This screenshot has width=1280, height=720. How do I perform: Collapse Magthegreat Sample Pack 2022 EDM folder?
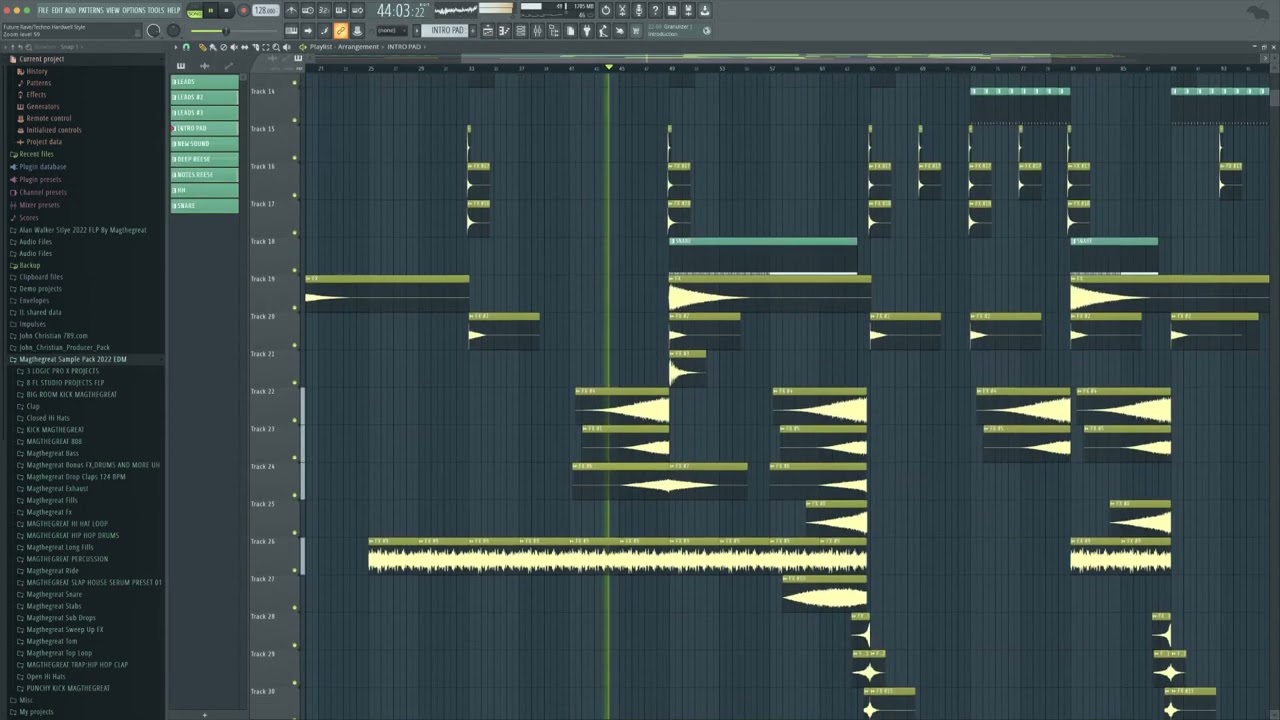(x=72, y=359)
